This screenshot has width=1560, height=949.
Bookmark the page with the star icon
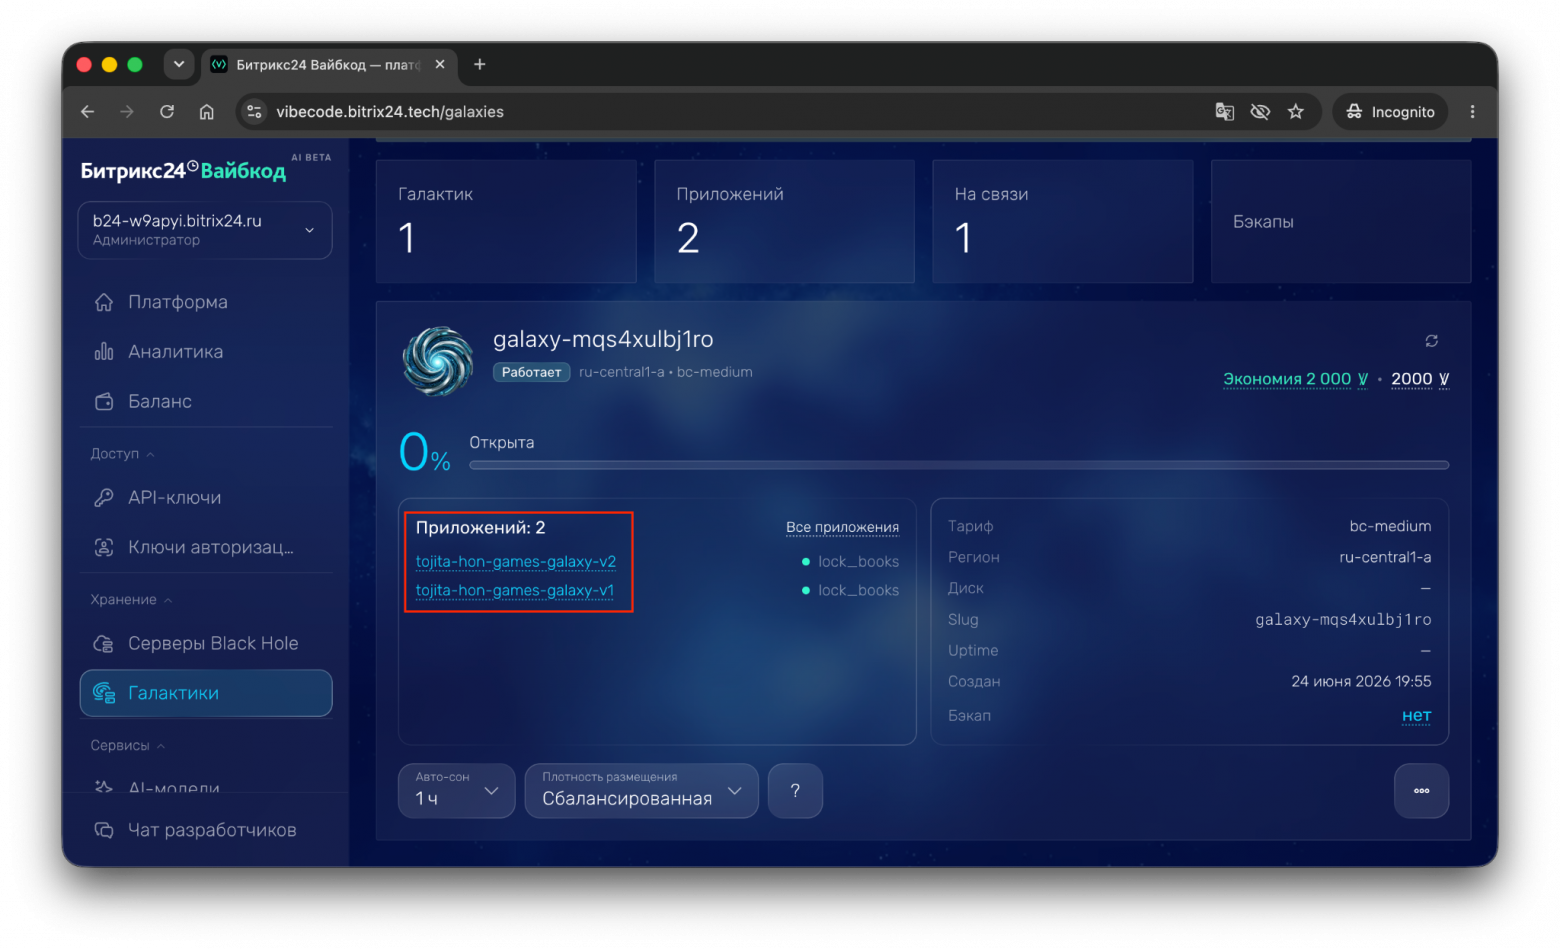click(1296, 112)
